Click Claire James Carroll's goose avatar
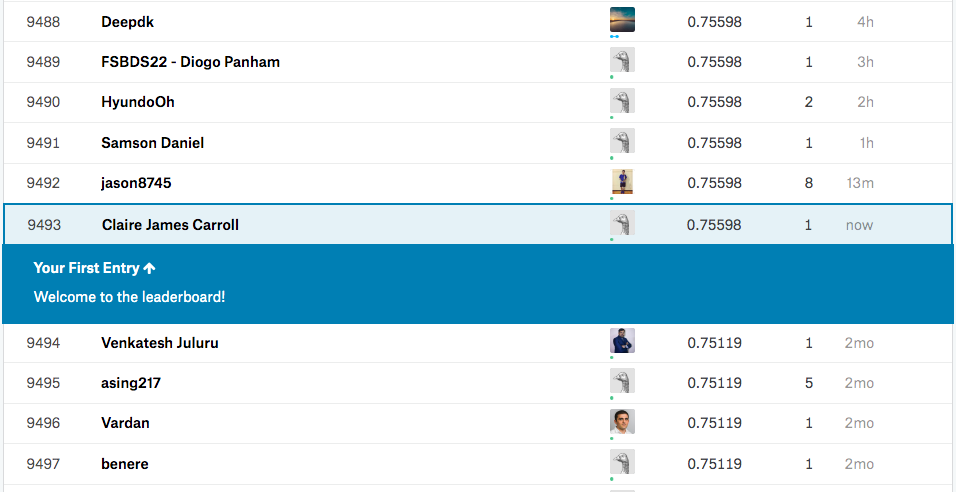Screen dimensions: 956x492 tap(622, 223)
